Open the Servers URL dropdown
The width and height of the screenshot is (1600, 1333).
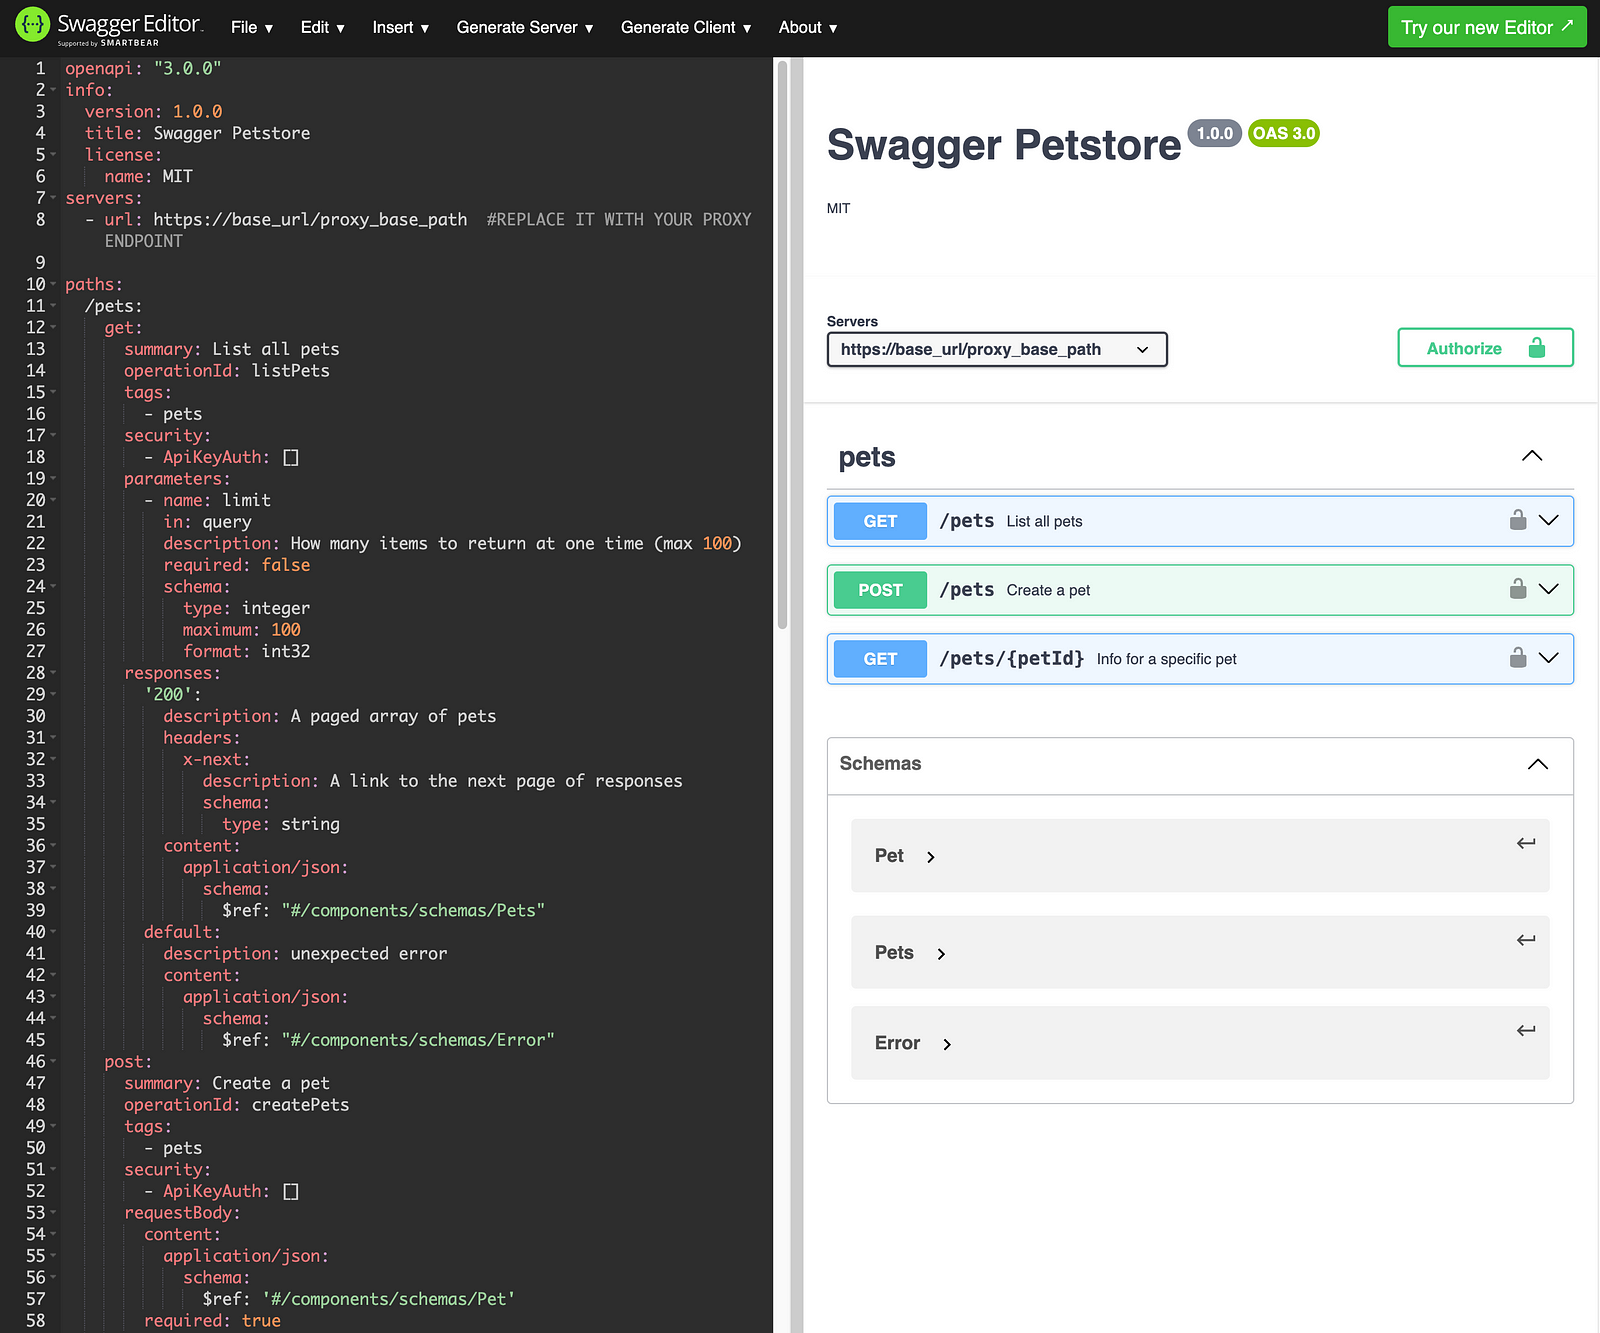click(x=997, y=349)
